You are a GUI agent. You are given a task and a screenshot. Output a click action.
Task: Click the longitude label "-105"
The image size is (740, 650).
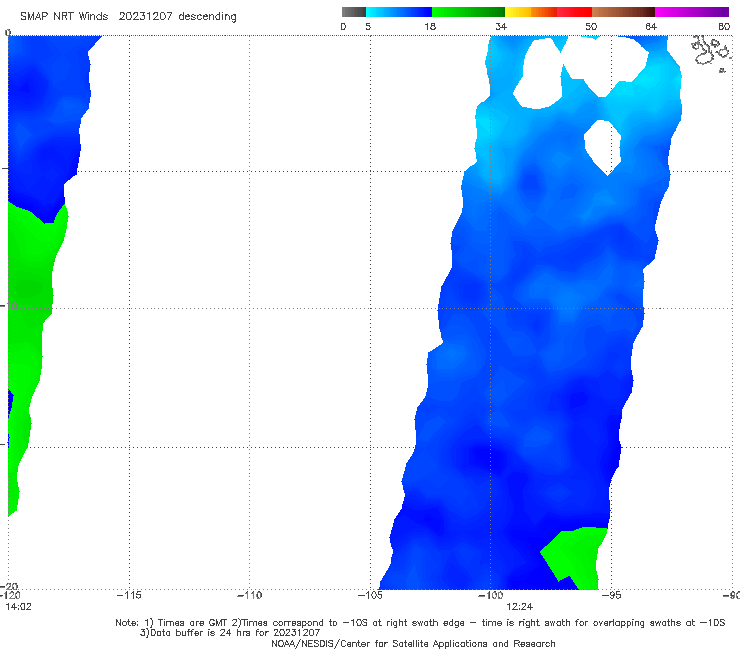coord(370,595)
